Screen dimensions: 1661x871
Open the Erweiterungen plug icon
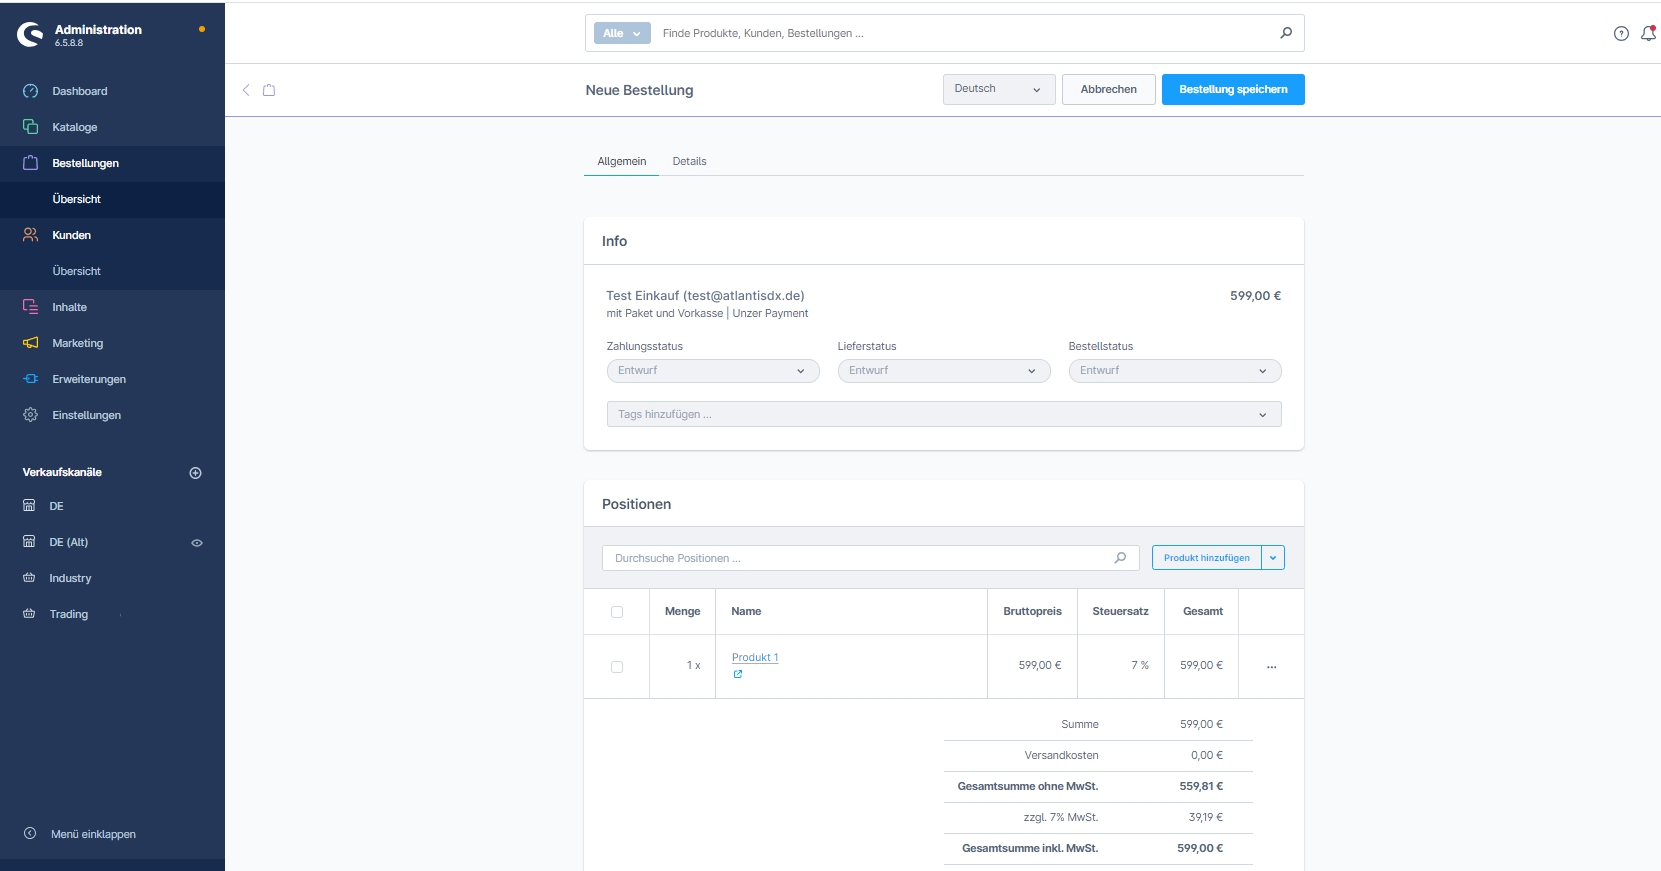[30, 379]
